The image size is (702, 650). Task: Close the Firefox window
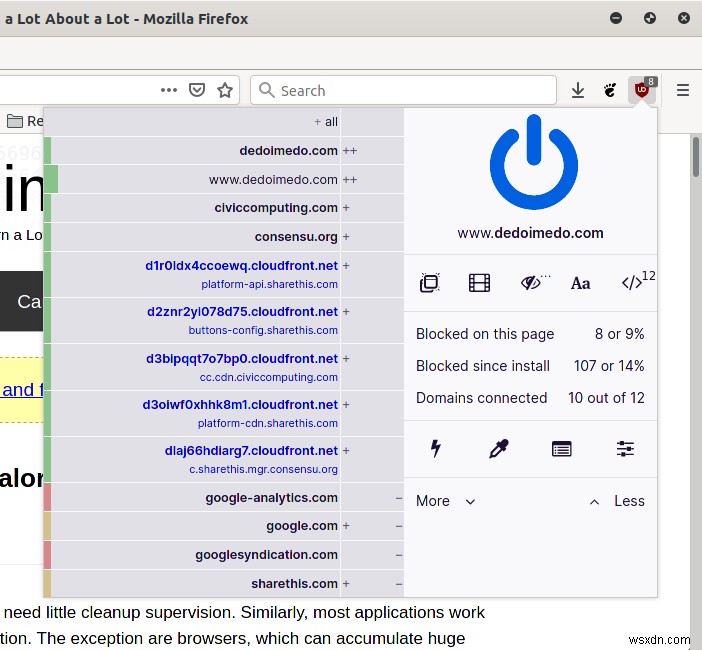pyautogui.click(x=684, y=18)
